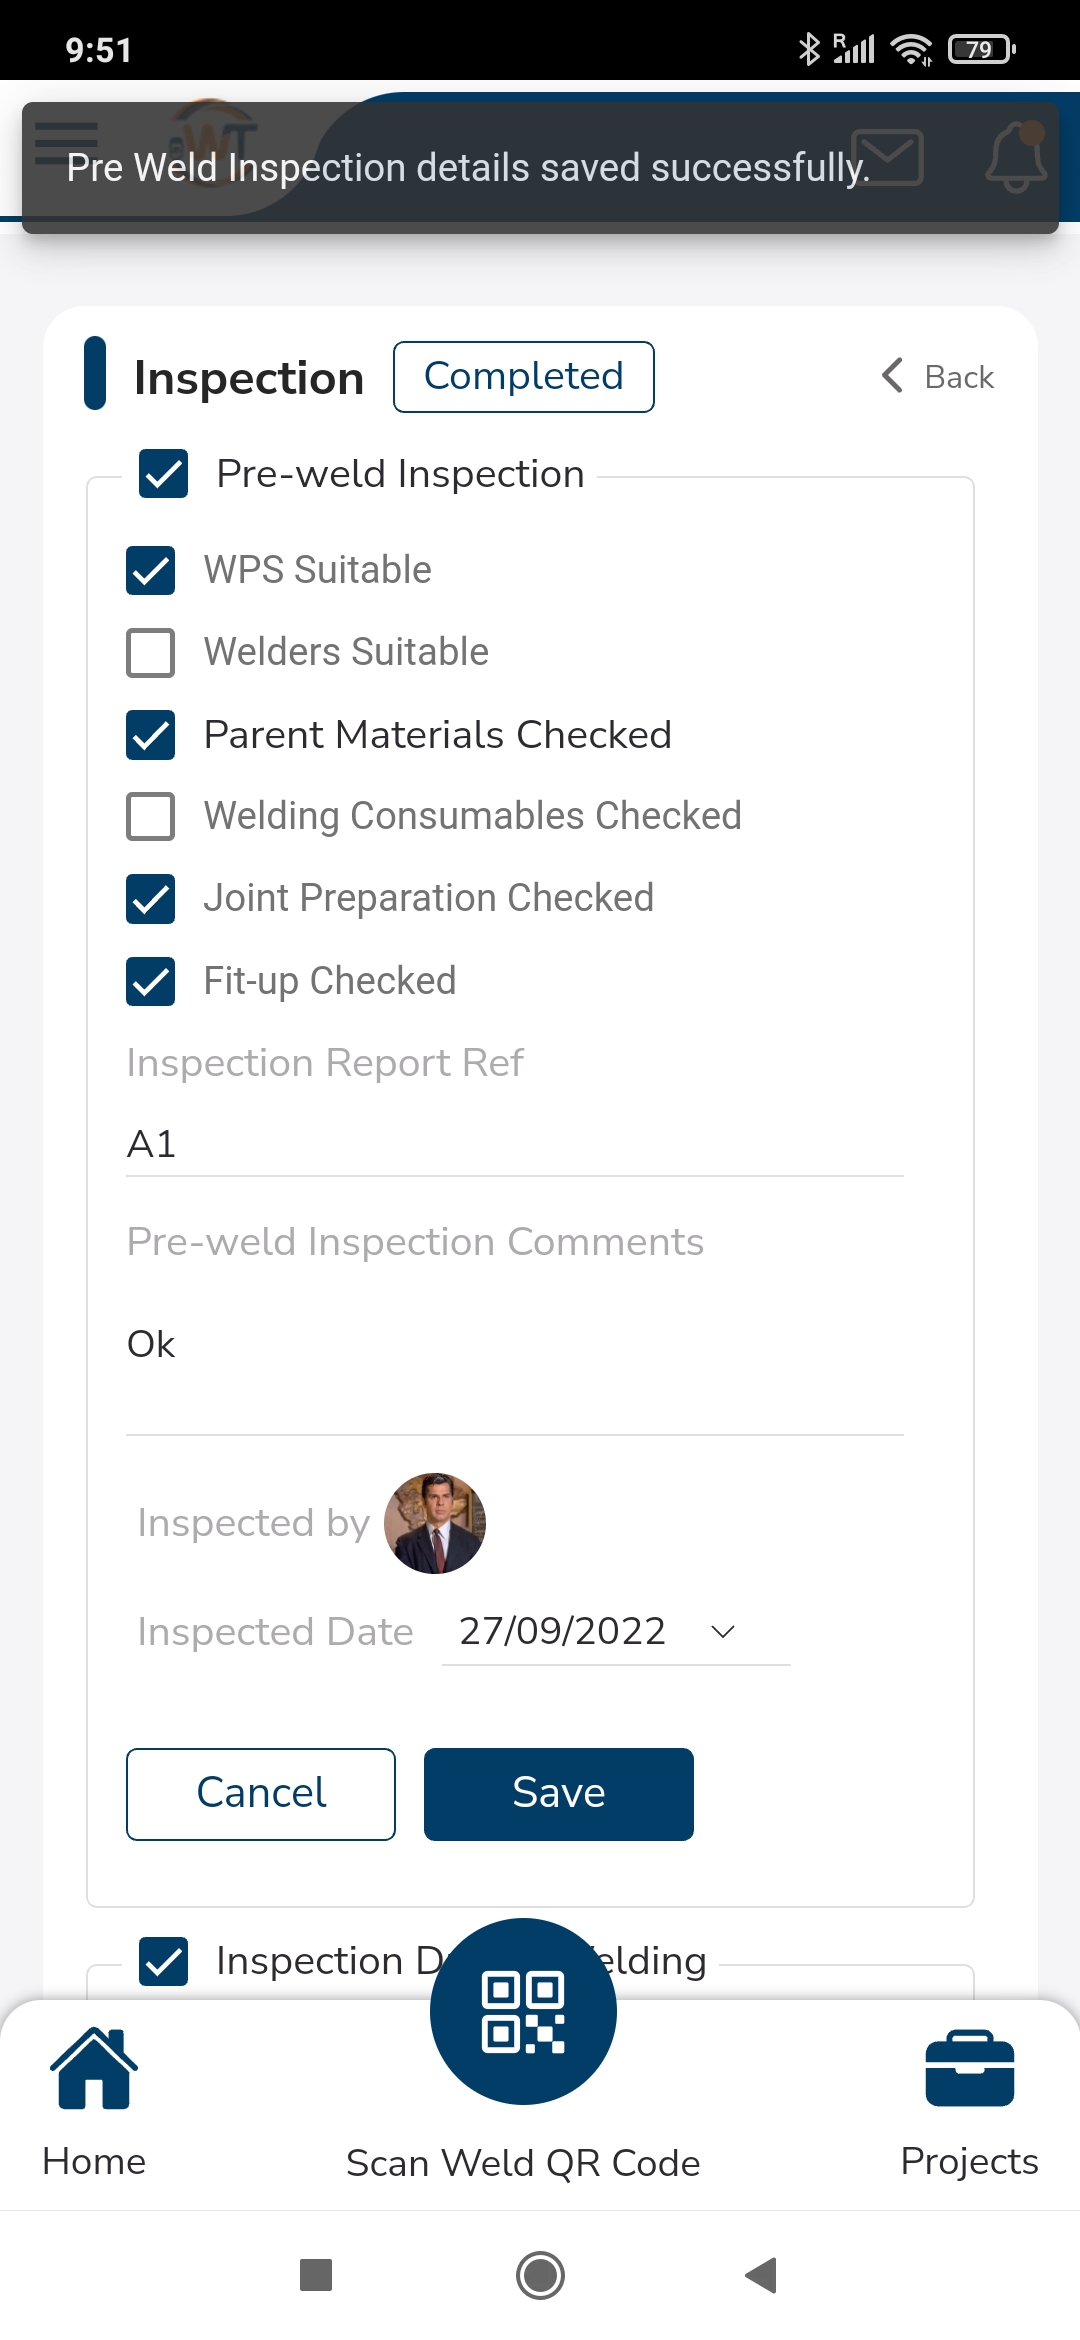Viewport: 1080px width, 2340px height.
Task: Tap the Scan Weld QR Code button
Action: 523,2011
